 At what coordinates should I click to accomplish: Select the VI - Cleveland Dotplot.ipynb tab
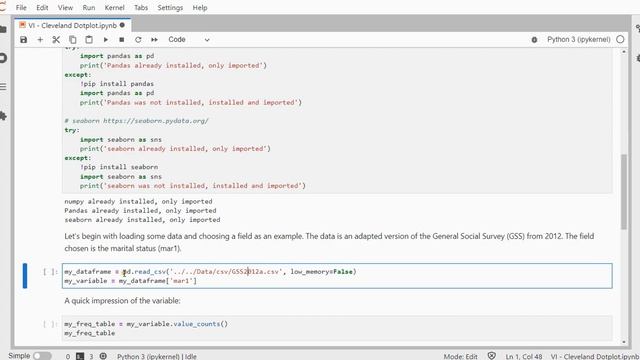point(72,25)
